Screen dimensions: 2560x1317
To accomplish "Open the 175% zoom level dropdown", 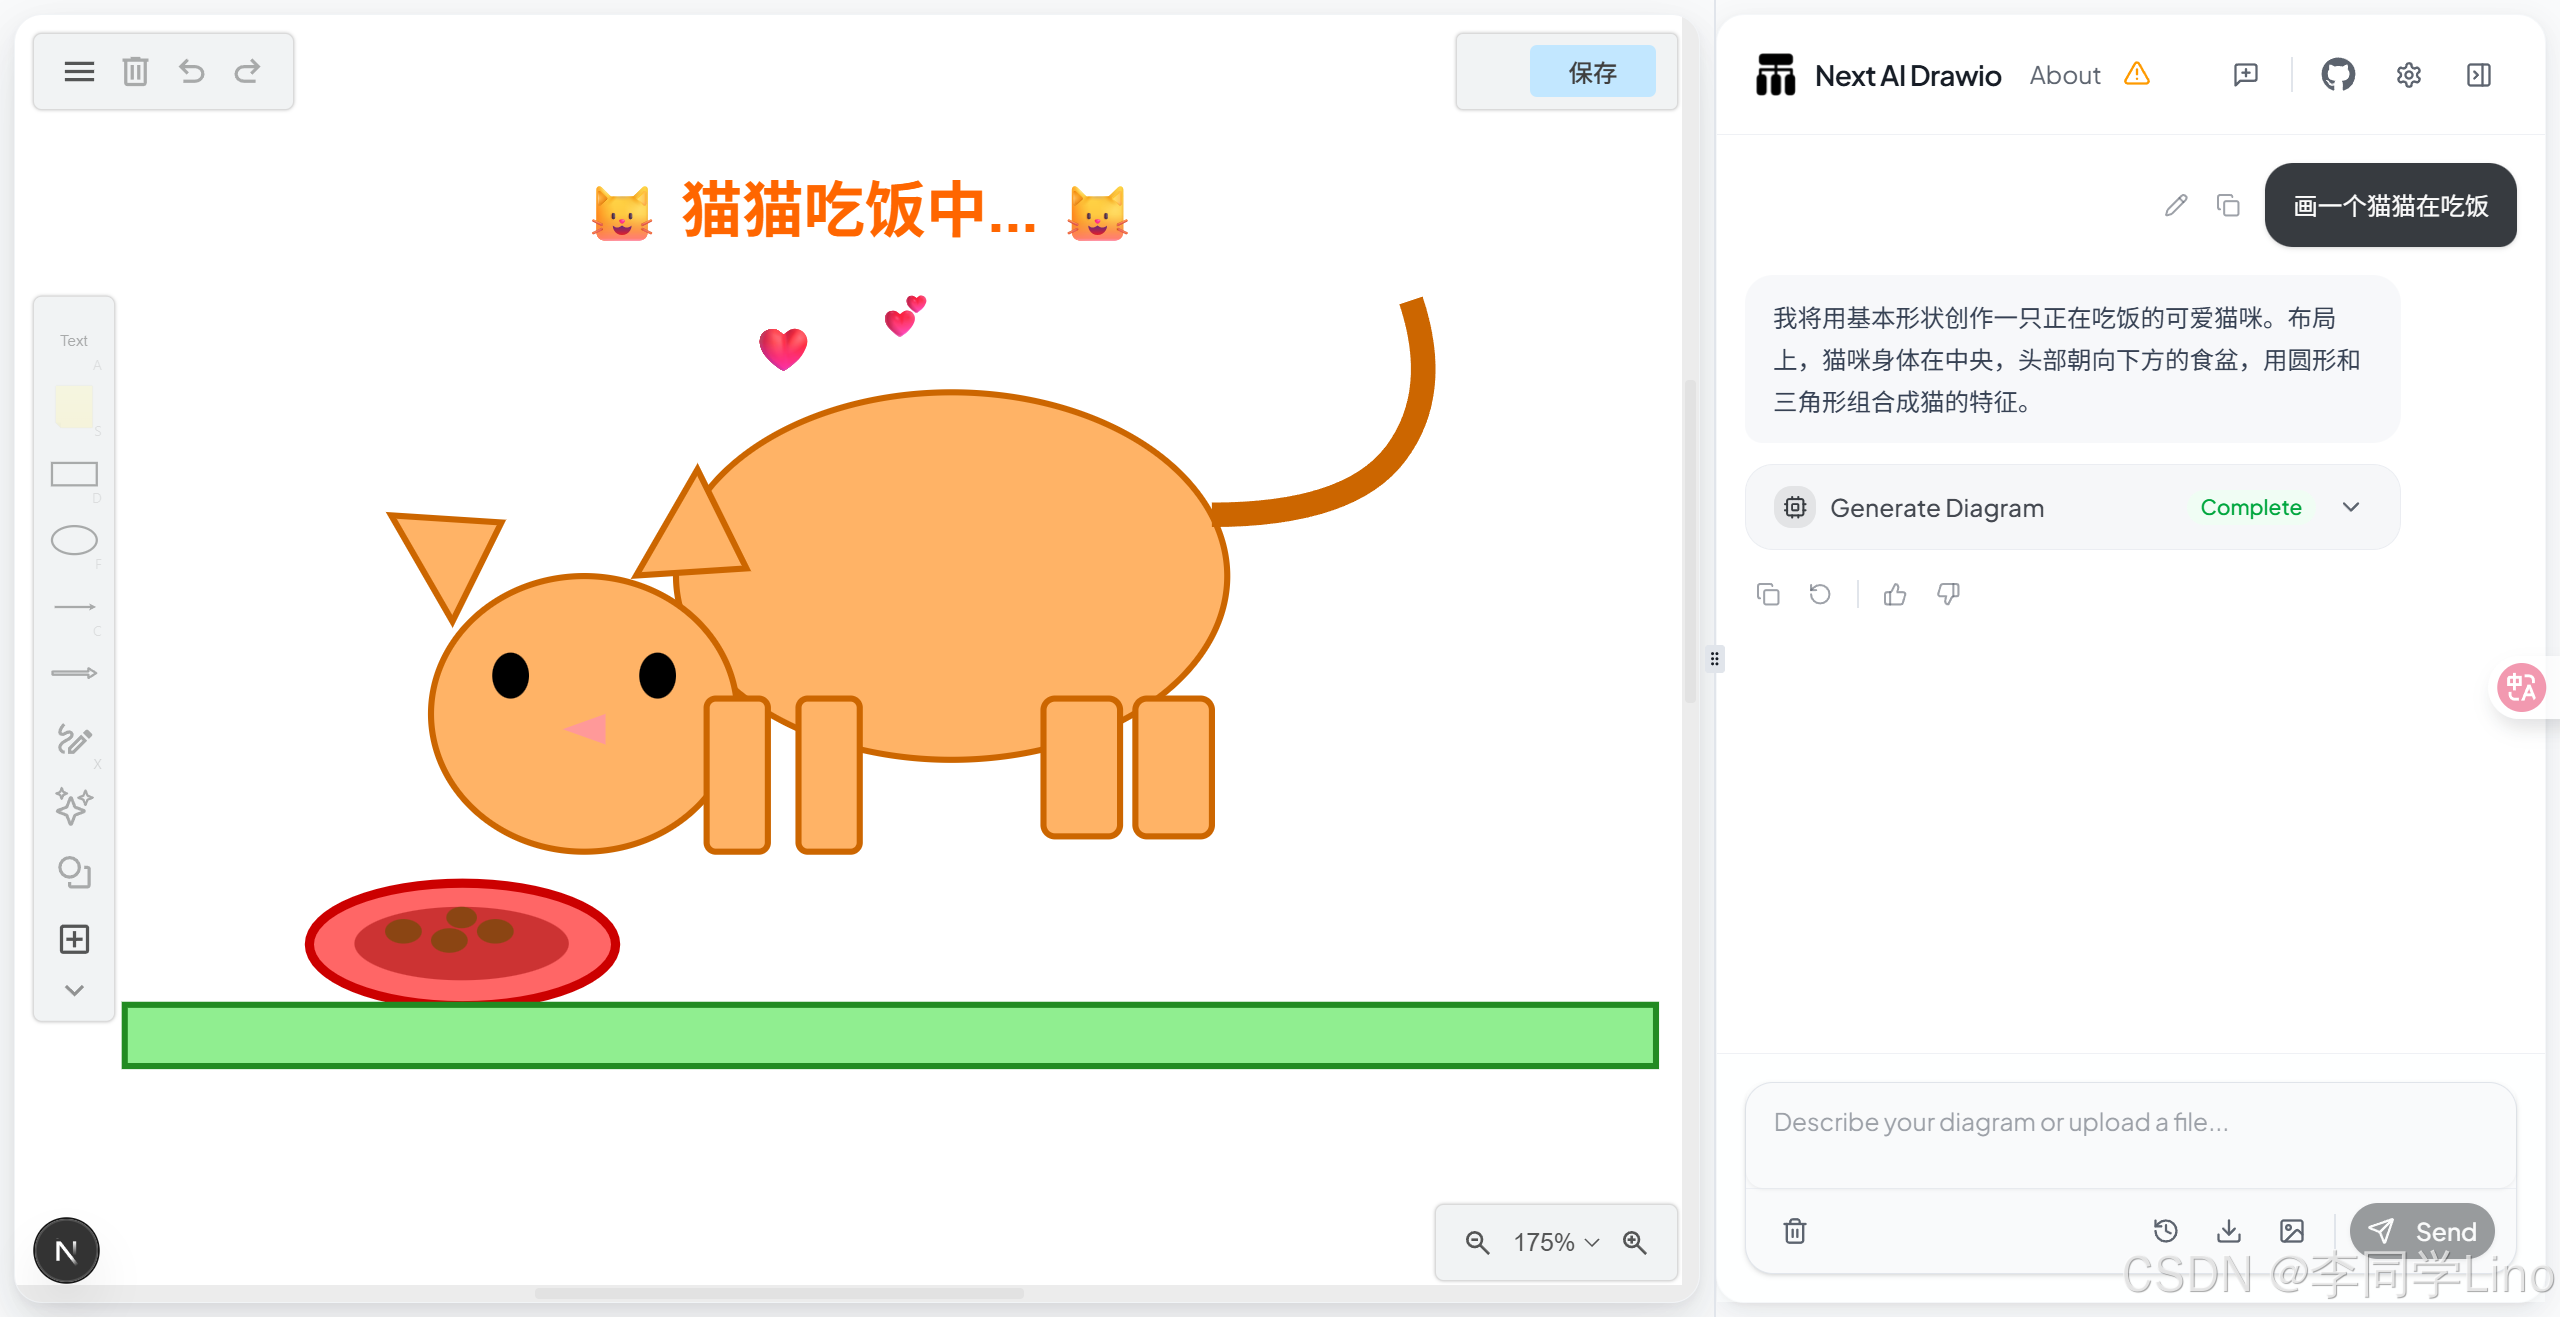I will (x=1556, y=1242).
